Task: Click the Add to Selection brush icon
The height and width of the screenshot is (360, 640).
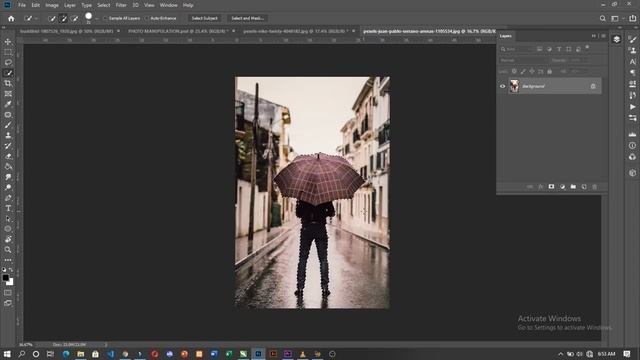Action: point(63,18)
